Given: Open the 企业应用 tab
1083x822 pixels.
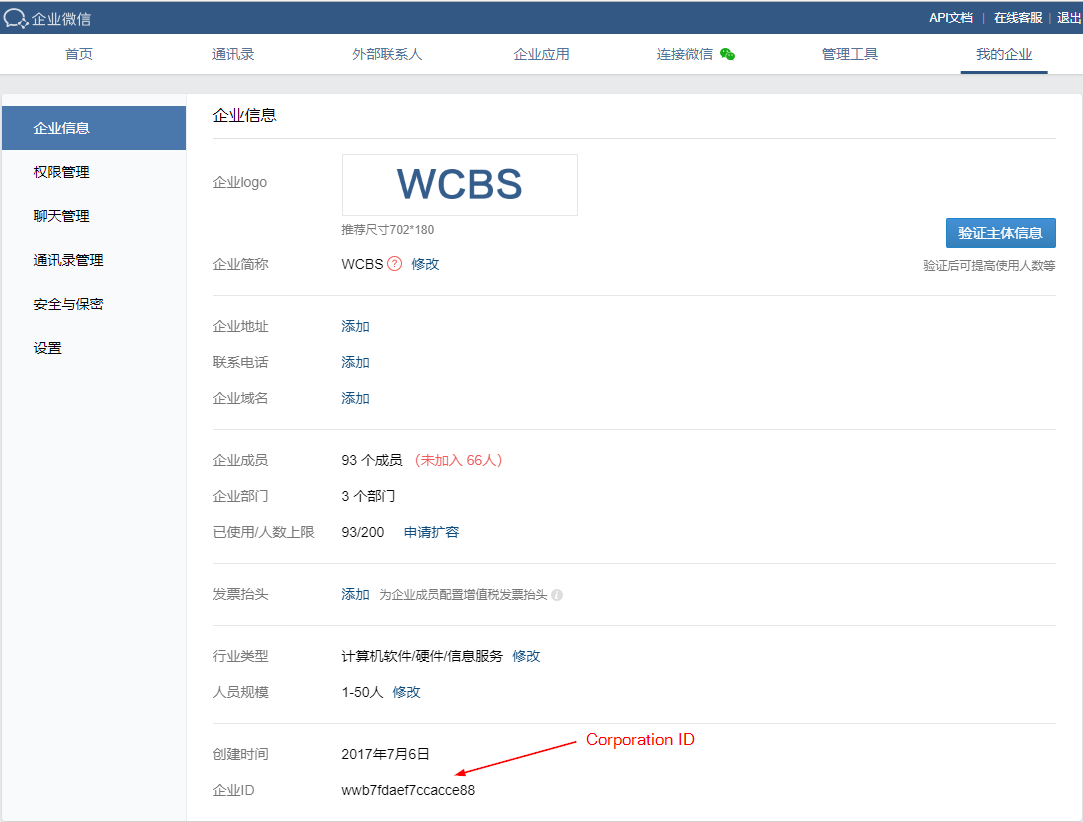Looking at the screenshot, I should (x=541, y=55).
